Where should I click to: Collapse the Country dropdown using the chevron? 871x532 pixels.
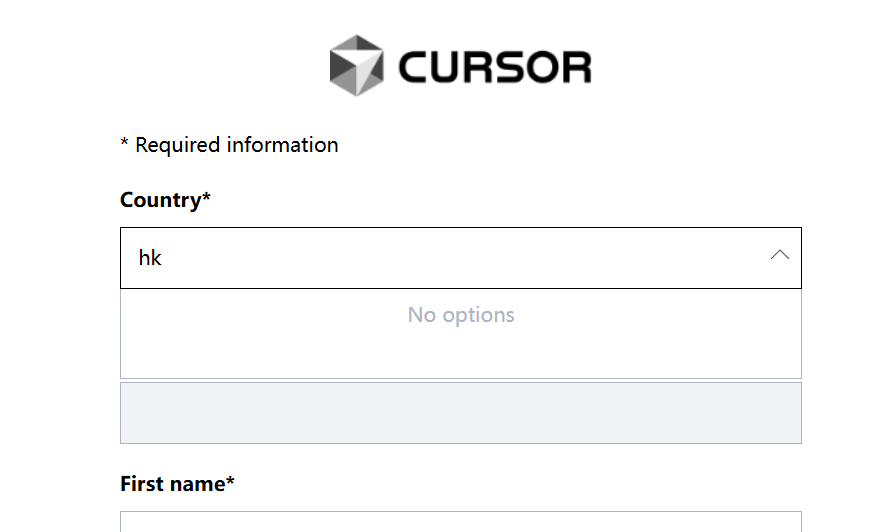(x=780, y=256)
